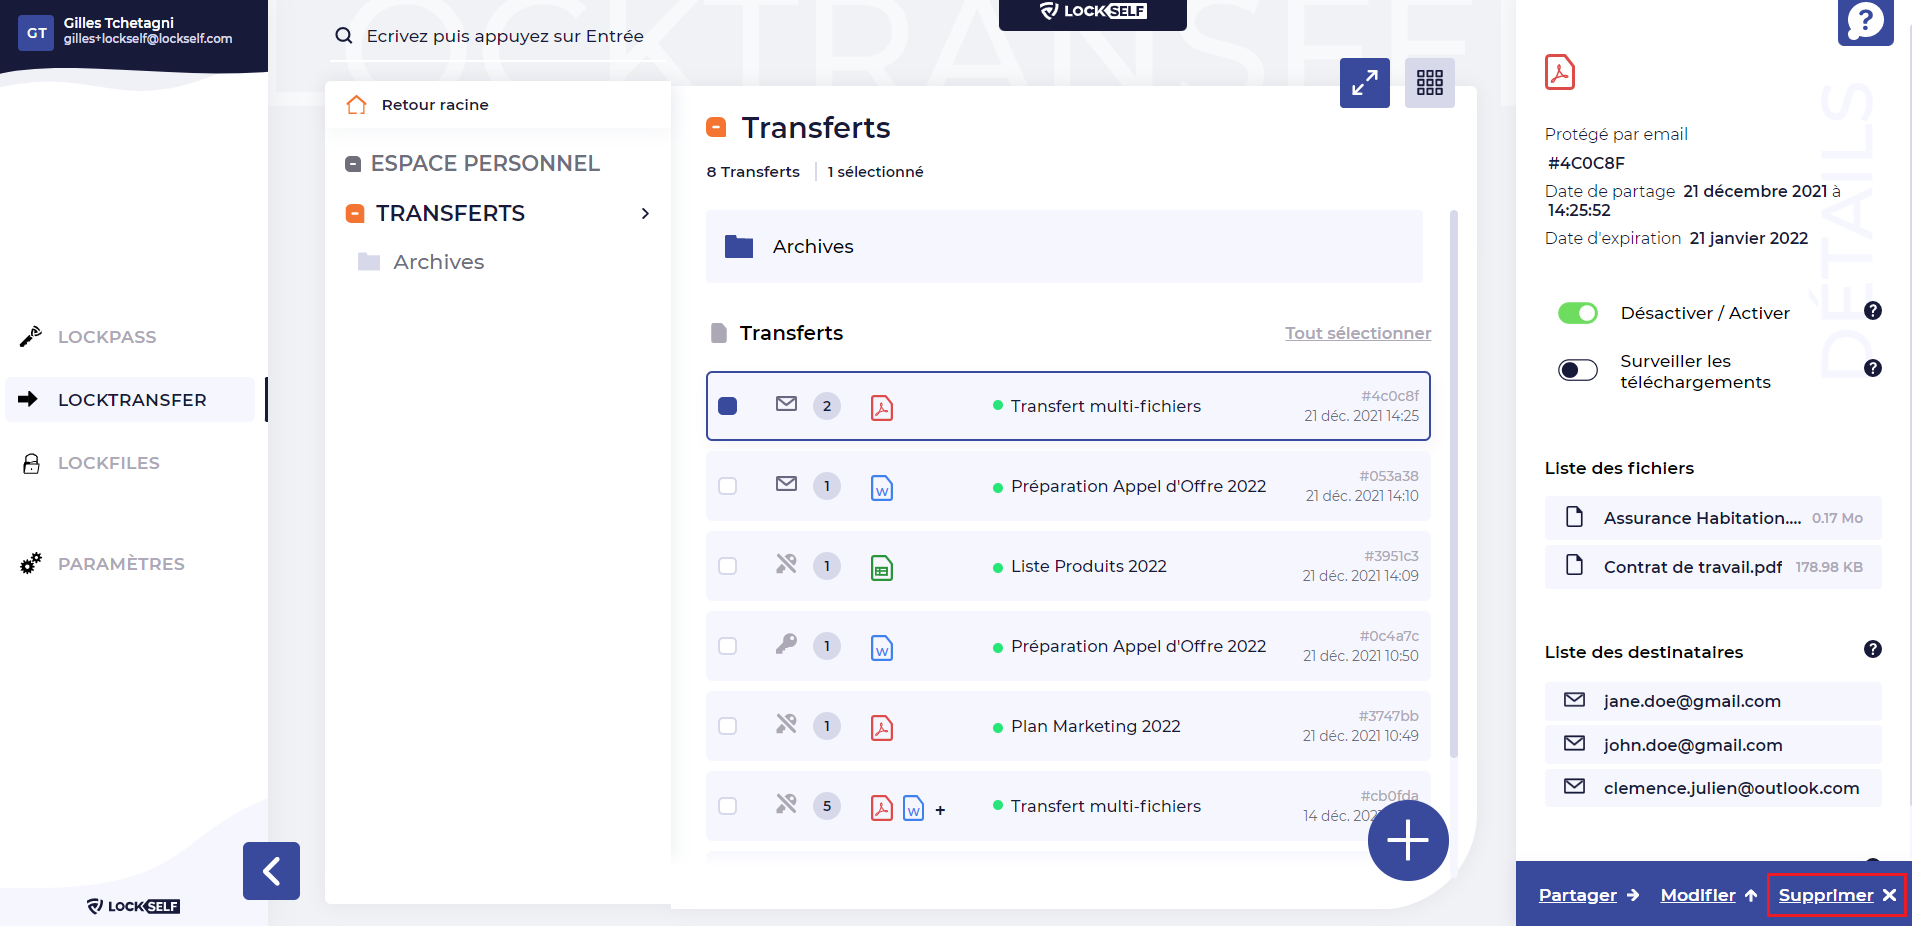The width and height of the screenshot is (1912, 926).
Task: Click help icon next to Surveiller les téléchargements
Action: pyautogui.click(x=1872, y=368)
